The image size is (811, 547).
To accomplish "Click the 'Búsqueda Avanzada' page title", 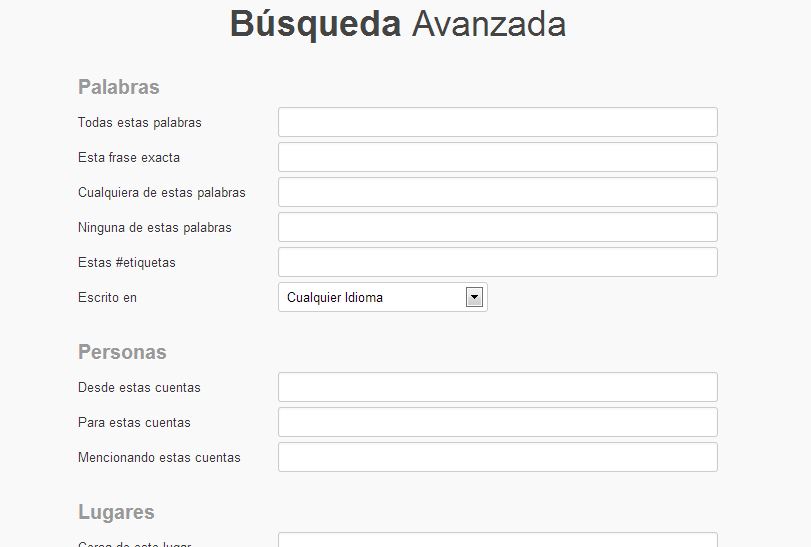I will point(398,24).
